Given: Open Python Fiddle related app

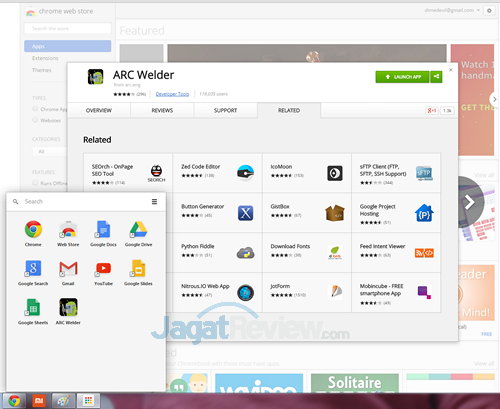Looking at the screenshot, I should (x=217, y=252).
